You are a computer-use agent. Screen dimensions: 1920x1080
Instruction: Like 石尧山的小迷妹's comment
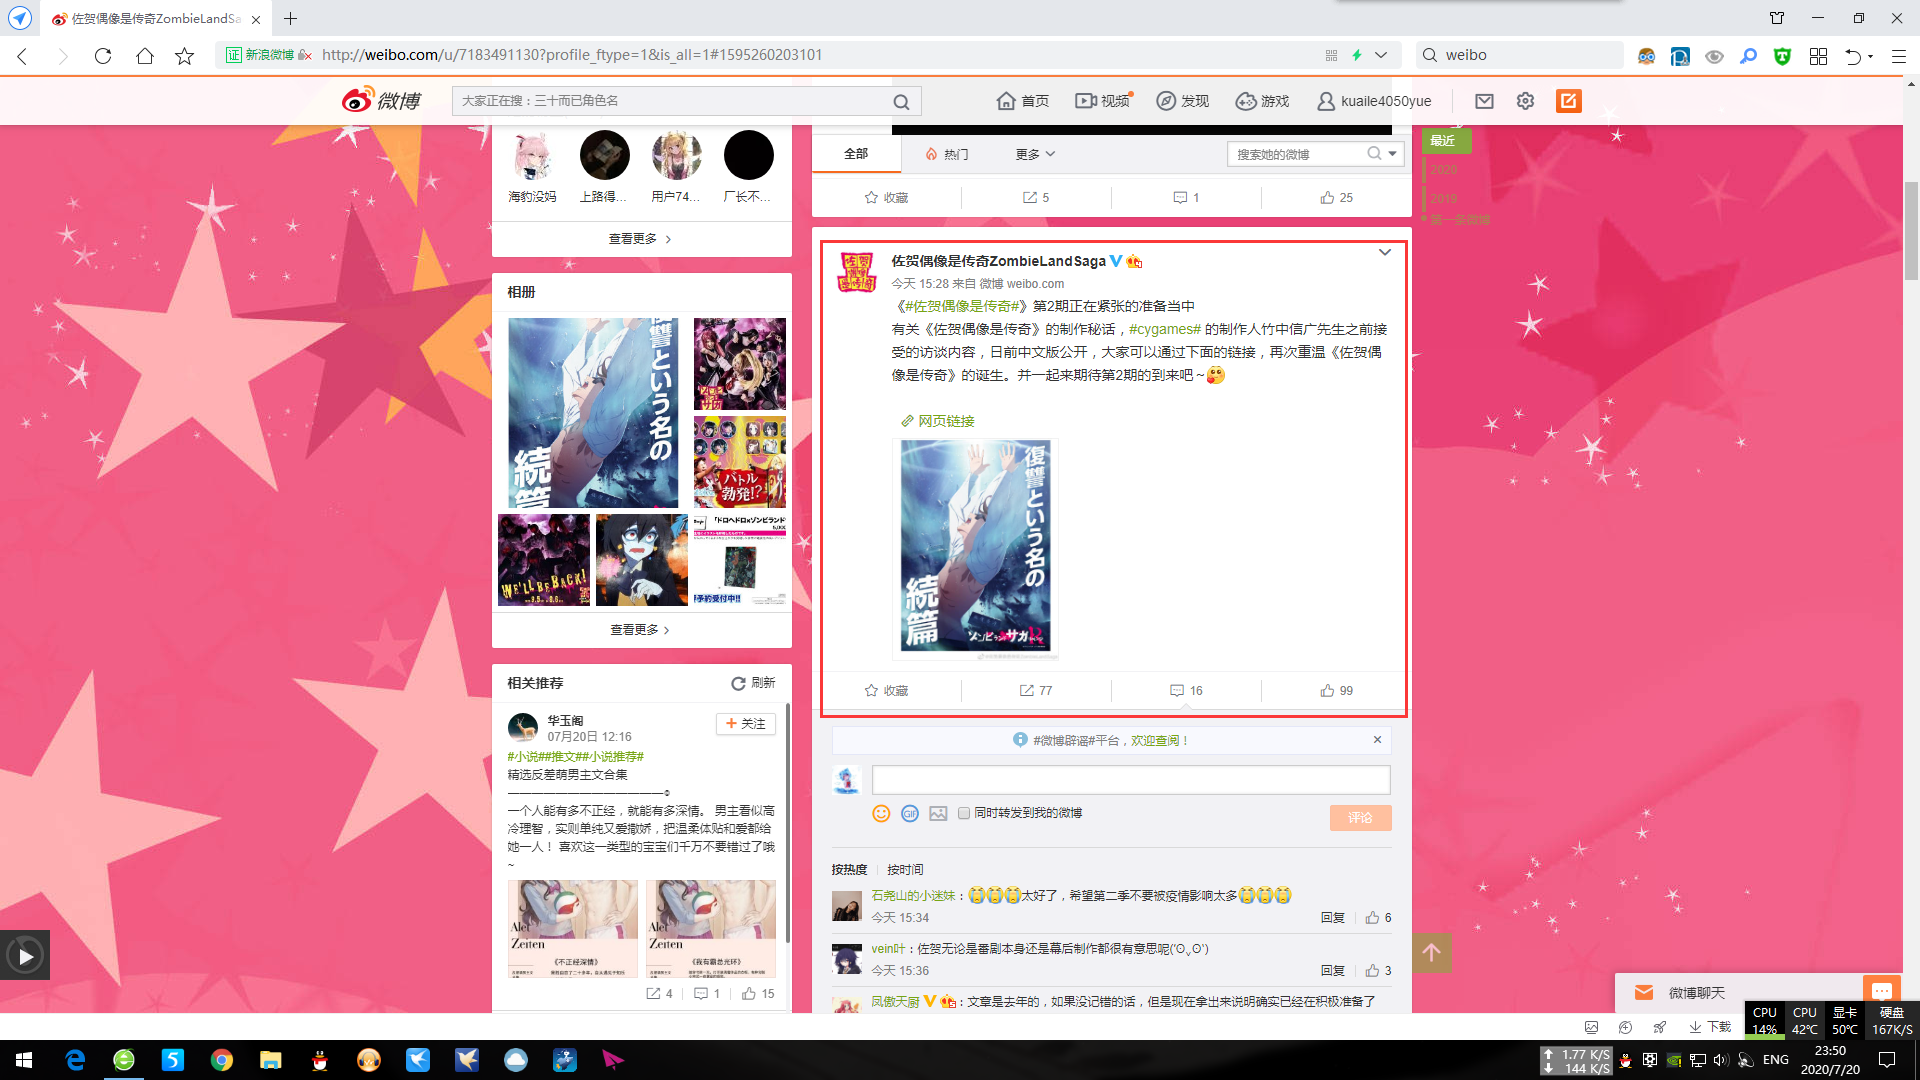pos(1378,917)
